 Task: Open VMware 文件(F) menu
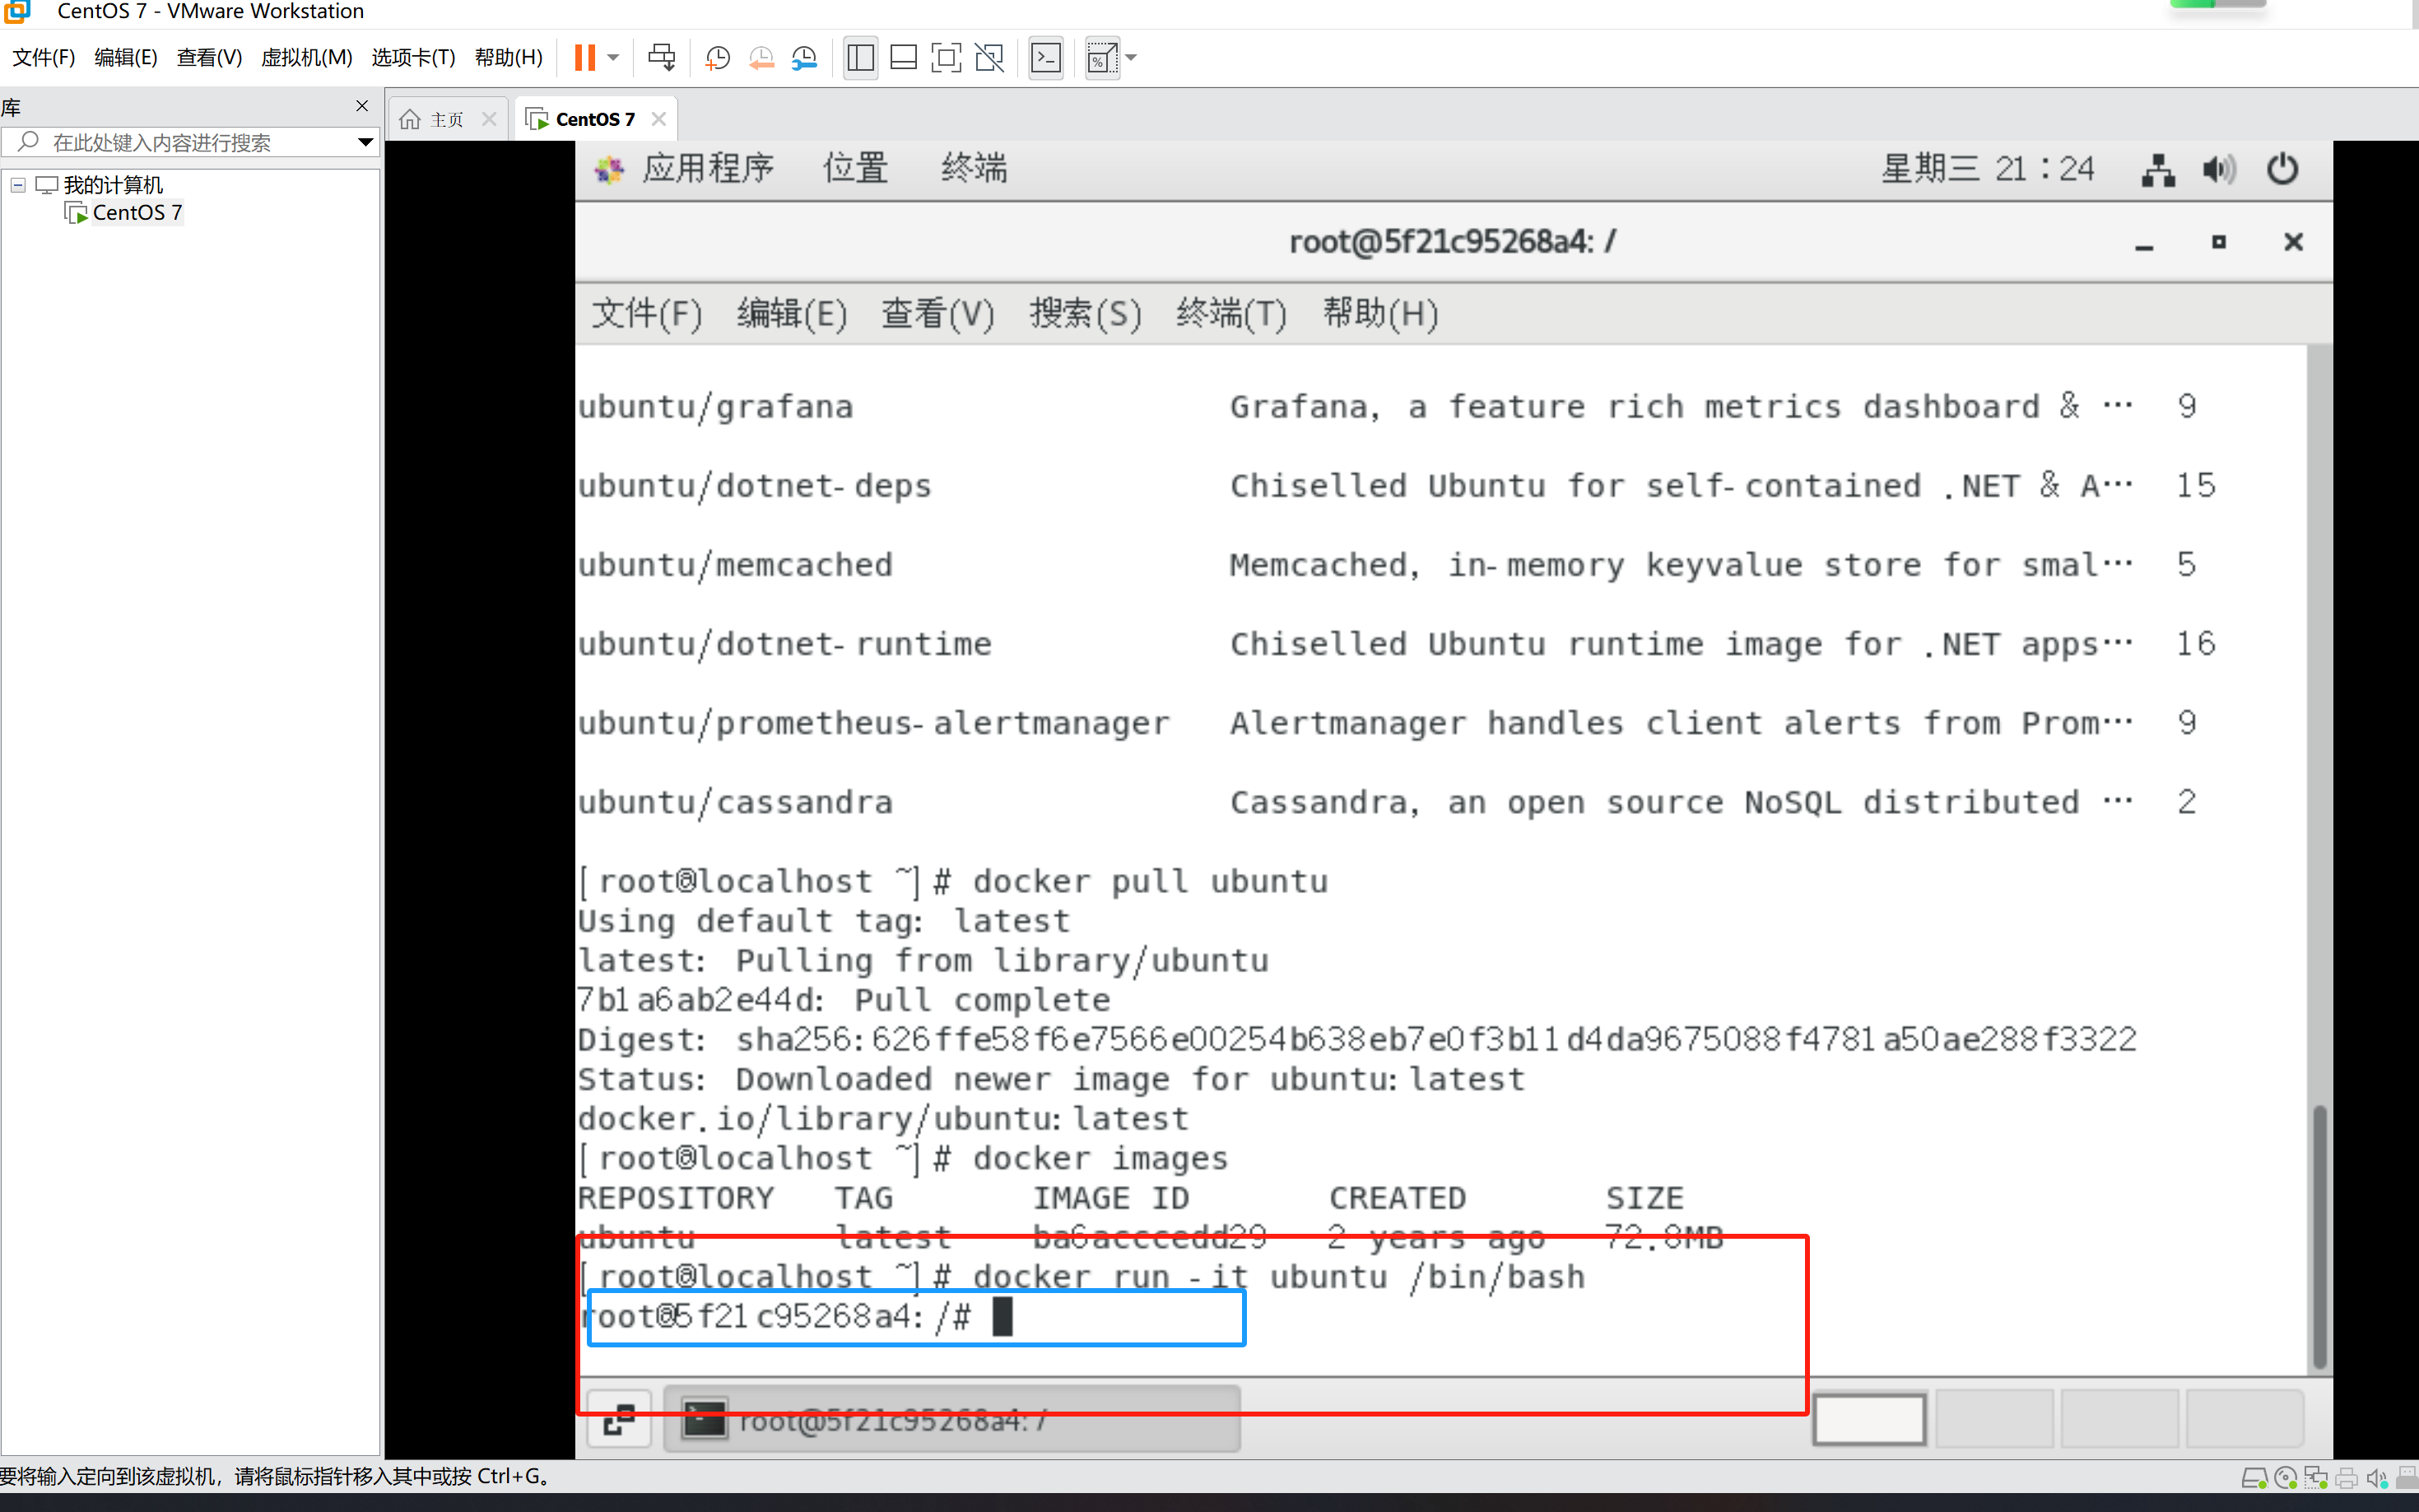pos(44,57)
